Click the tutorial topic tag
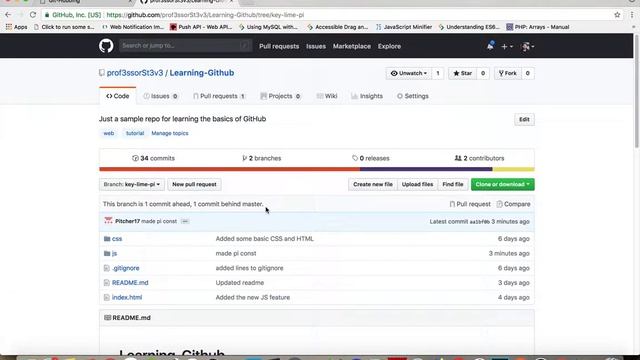640x360 pixels. (135, 133)
